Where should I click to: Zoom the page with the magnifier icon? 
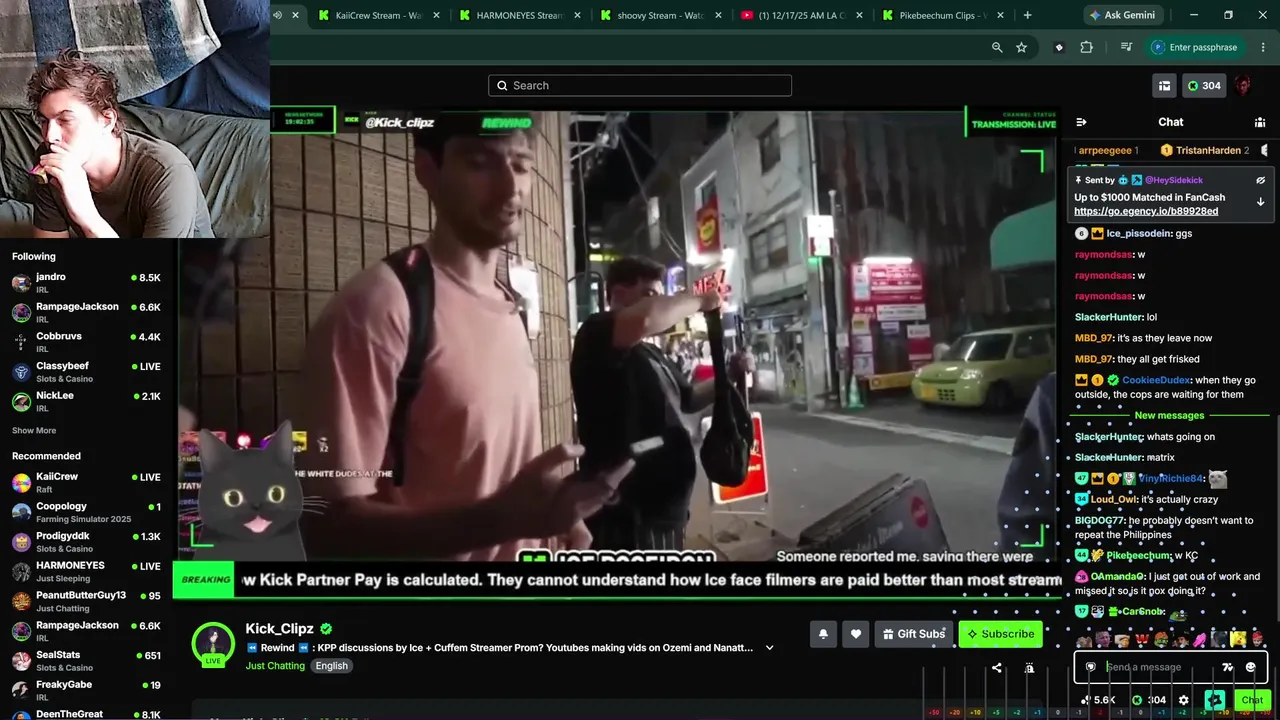point(997,47)
